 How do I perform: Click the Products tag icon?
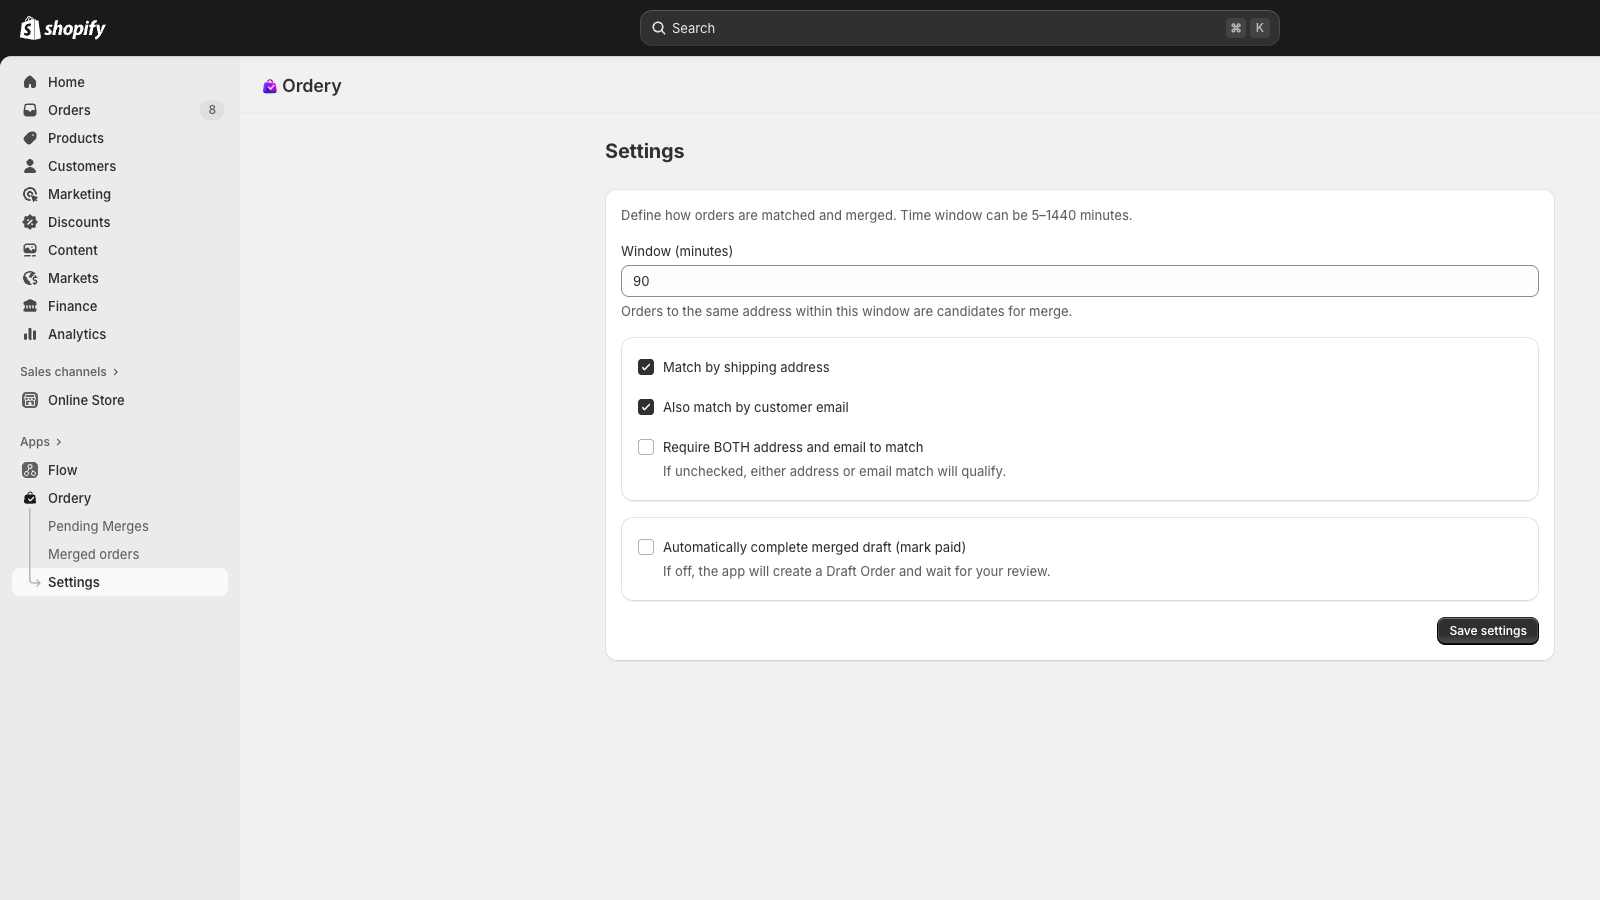[30, 138]
